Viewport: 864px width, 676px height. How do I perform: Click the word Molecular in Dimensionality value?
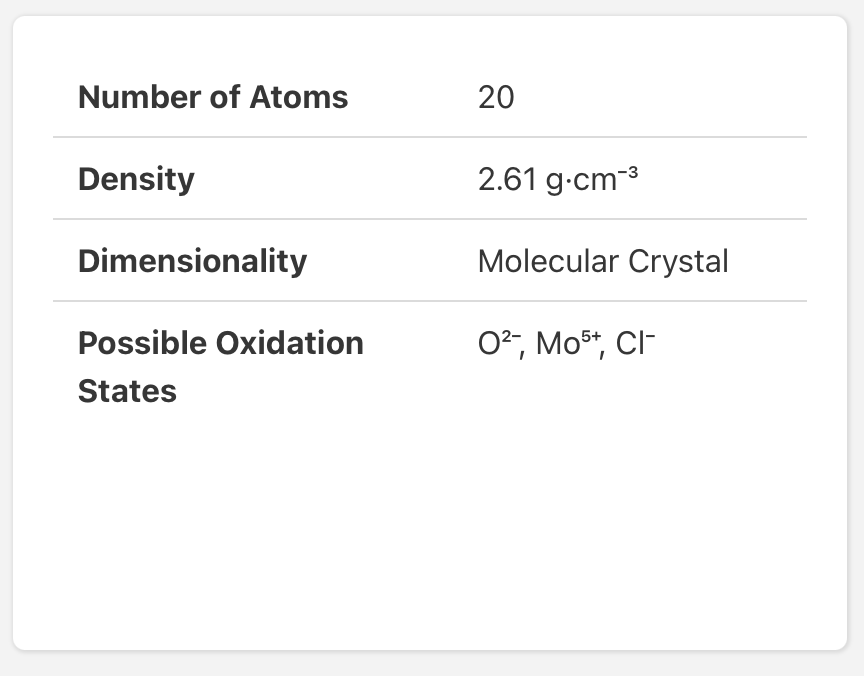548,261
